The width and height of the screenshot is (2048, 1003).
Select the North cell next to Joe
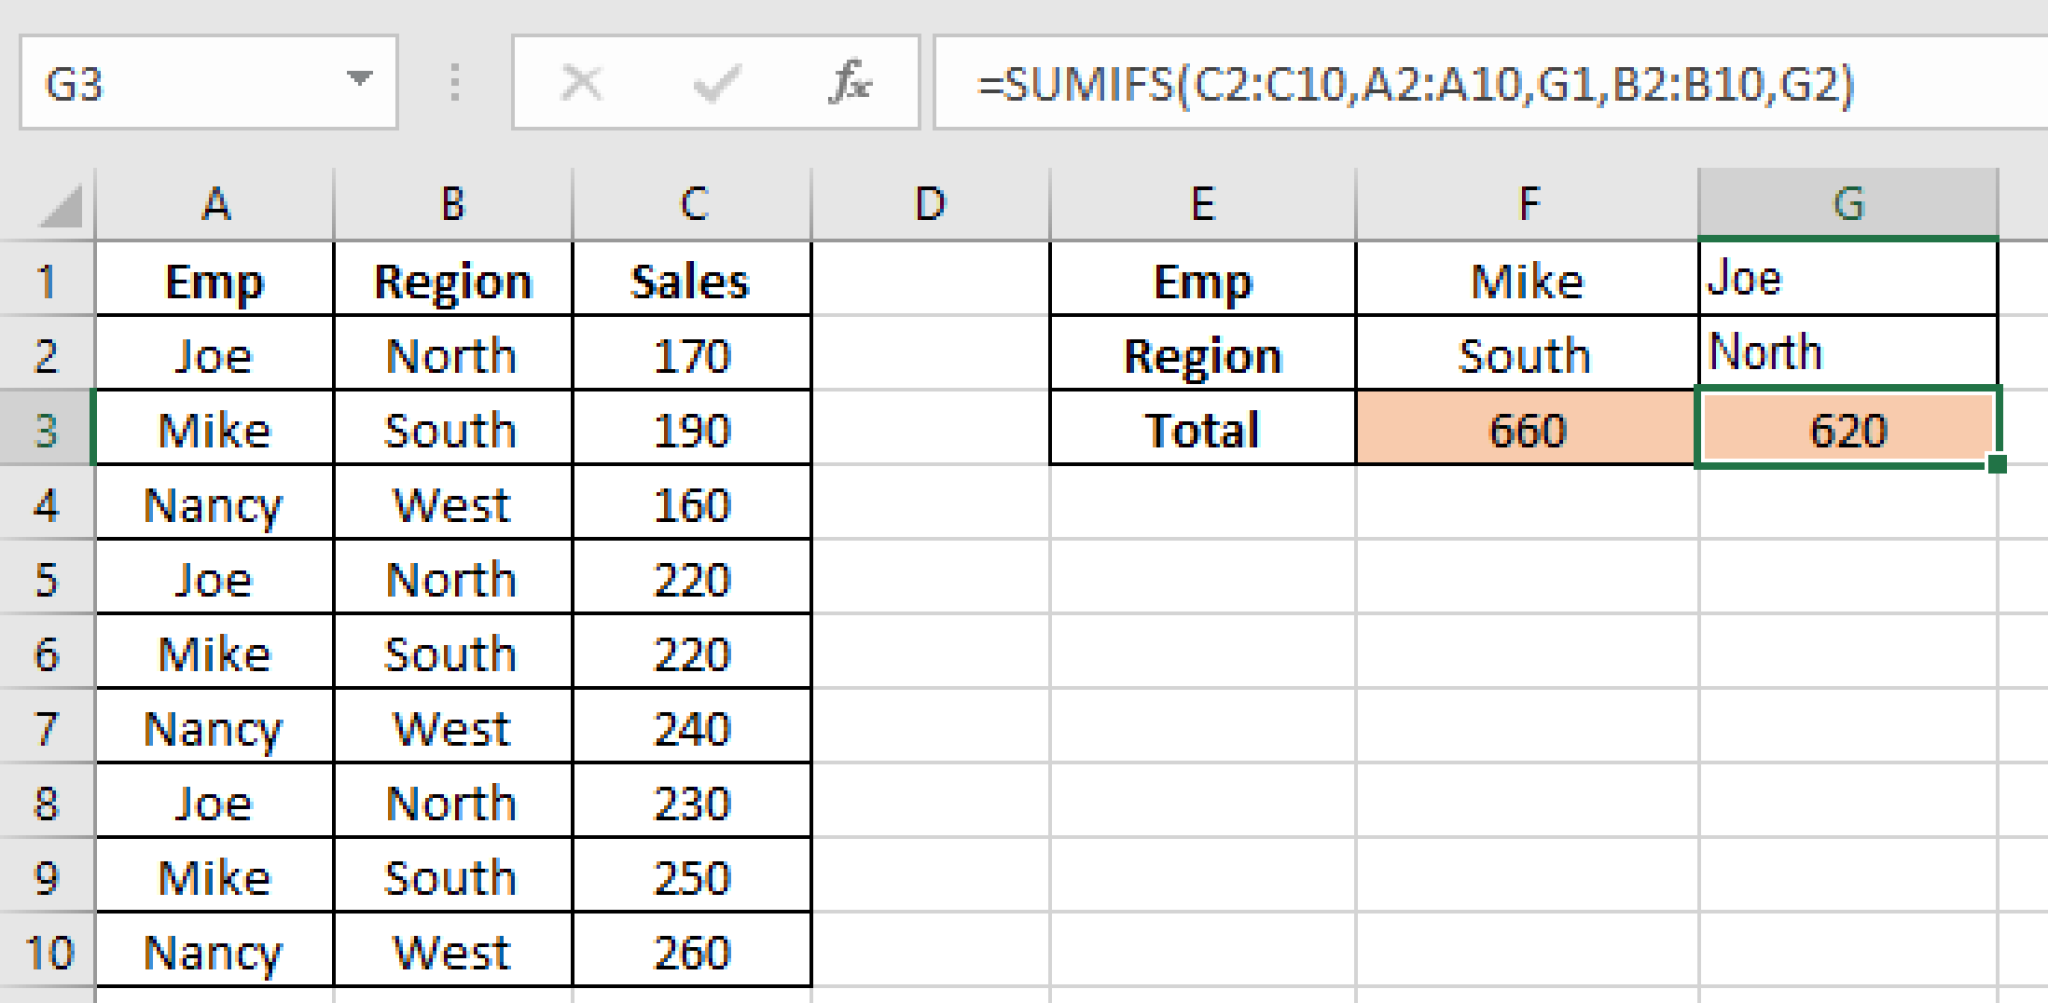tap(452, 355)
